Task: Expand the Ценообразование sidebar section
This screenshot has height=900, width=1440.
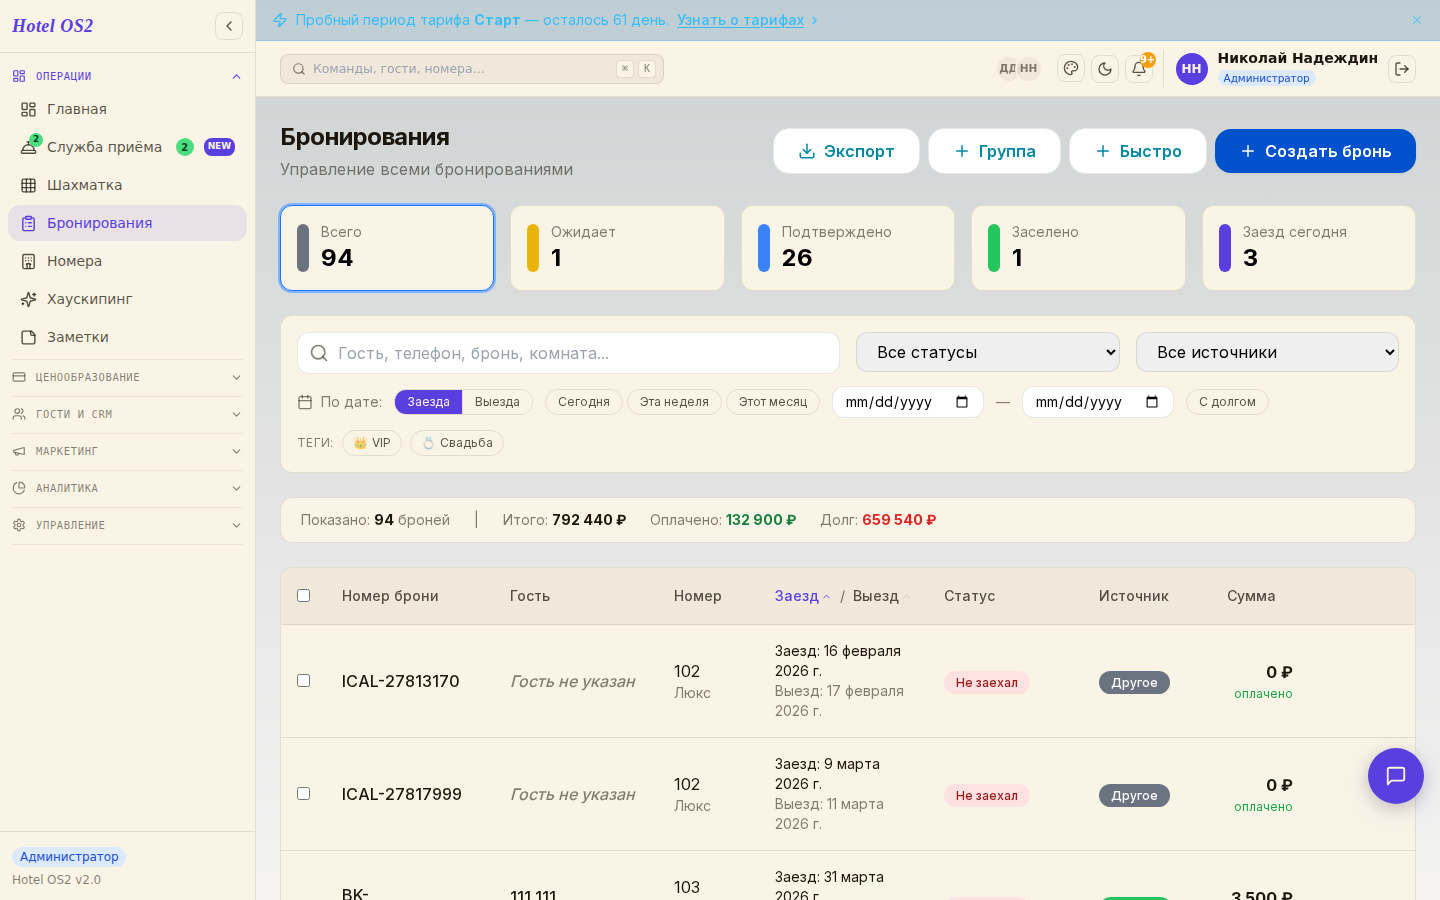Action: 127,377
